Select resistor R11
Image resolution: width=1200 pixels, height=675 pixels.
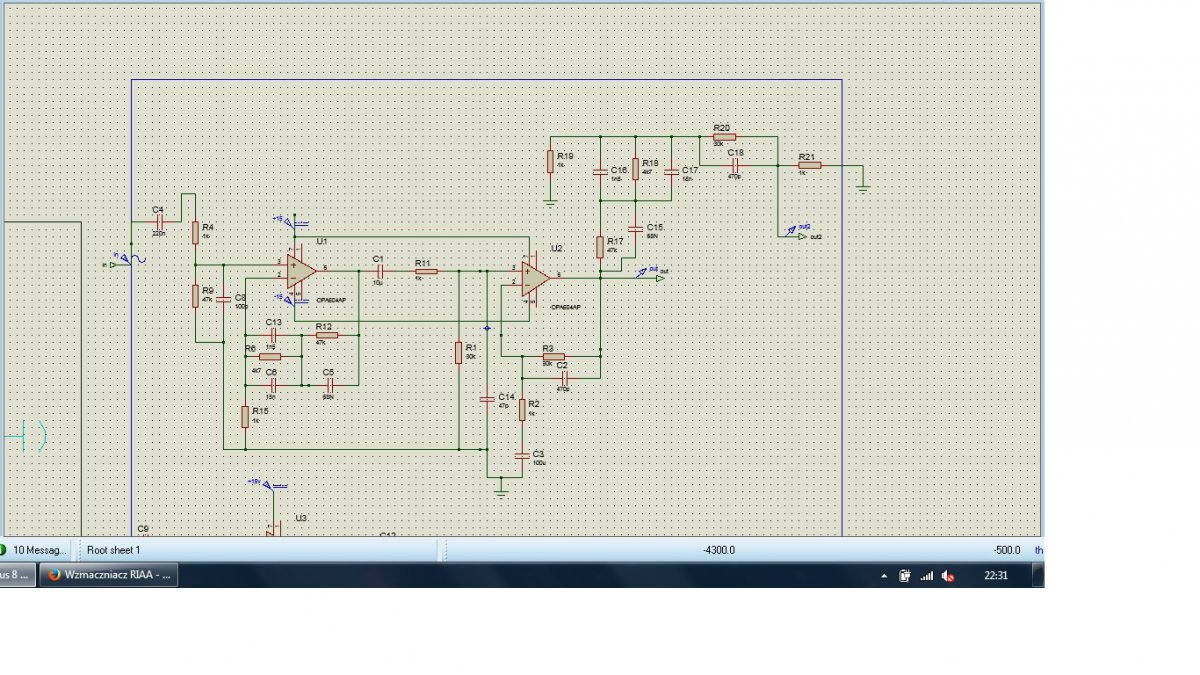tap(426, 270)
